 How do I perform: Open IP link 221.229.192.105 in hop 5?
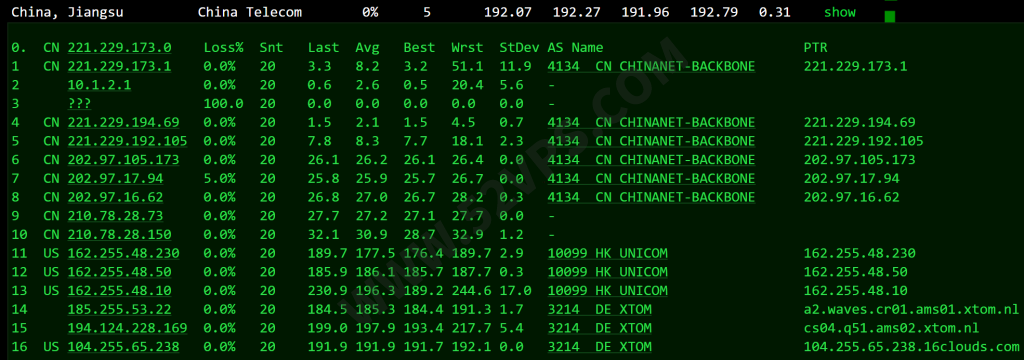pyautogui.click(x=127, y=141)
